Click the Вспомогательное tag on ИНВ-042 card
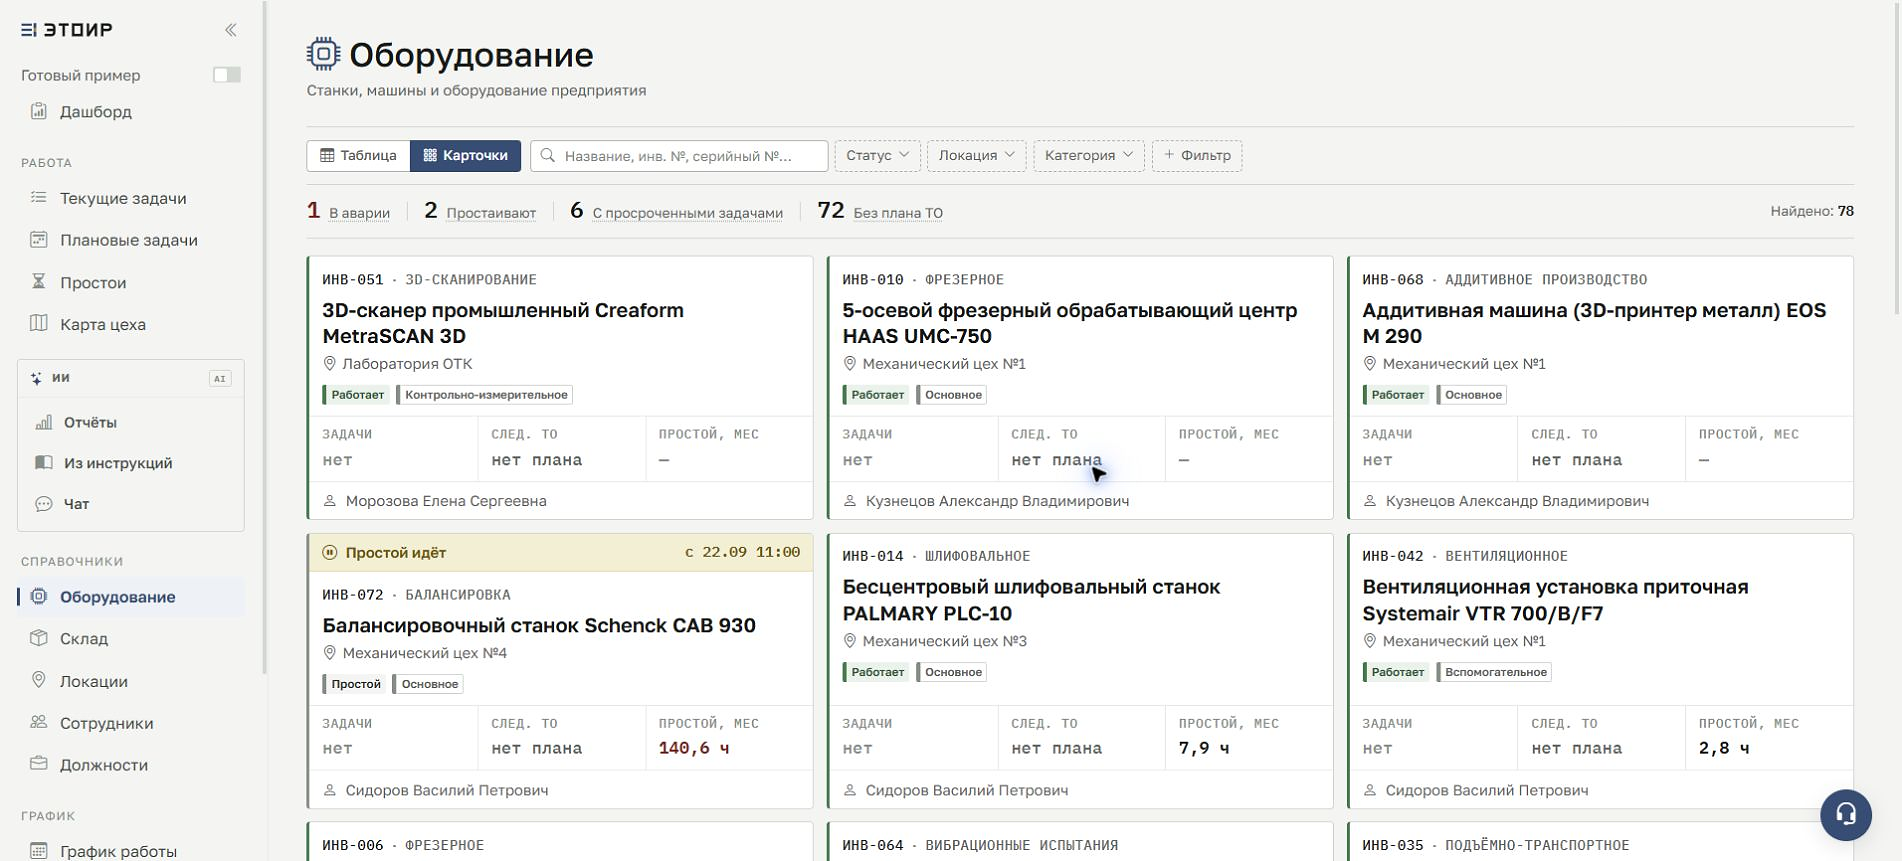This screenshot has height=861, width=1902. [1494, 672]
